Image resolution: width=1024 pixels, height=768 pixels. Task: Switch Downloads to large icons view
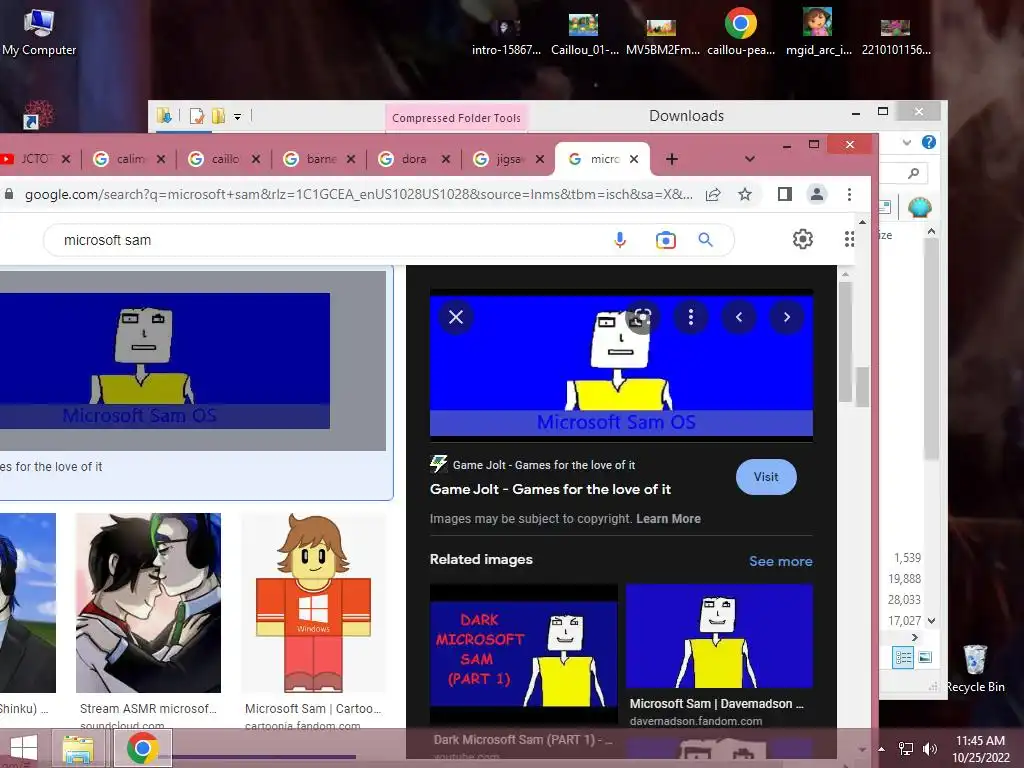coord(925,657)
